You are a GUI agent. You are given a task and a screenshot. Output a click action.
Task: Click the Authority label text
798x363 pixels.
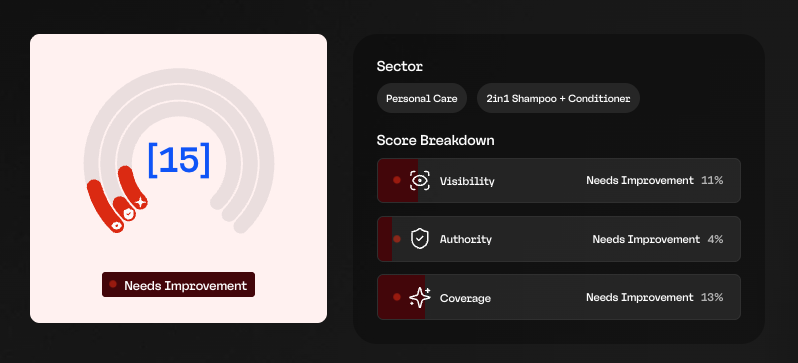coord(466,239)
